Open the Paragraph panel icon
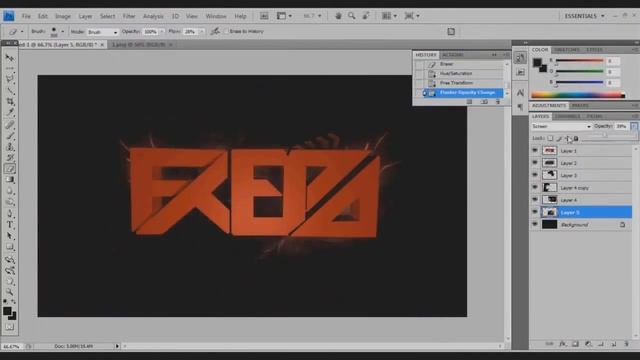The width and height of the screenshot is (640, 360). coord(520,107)
